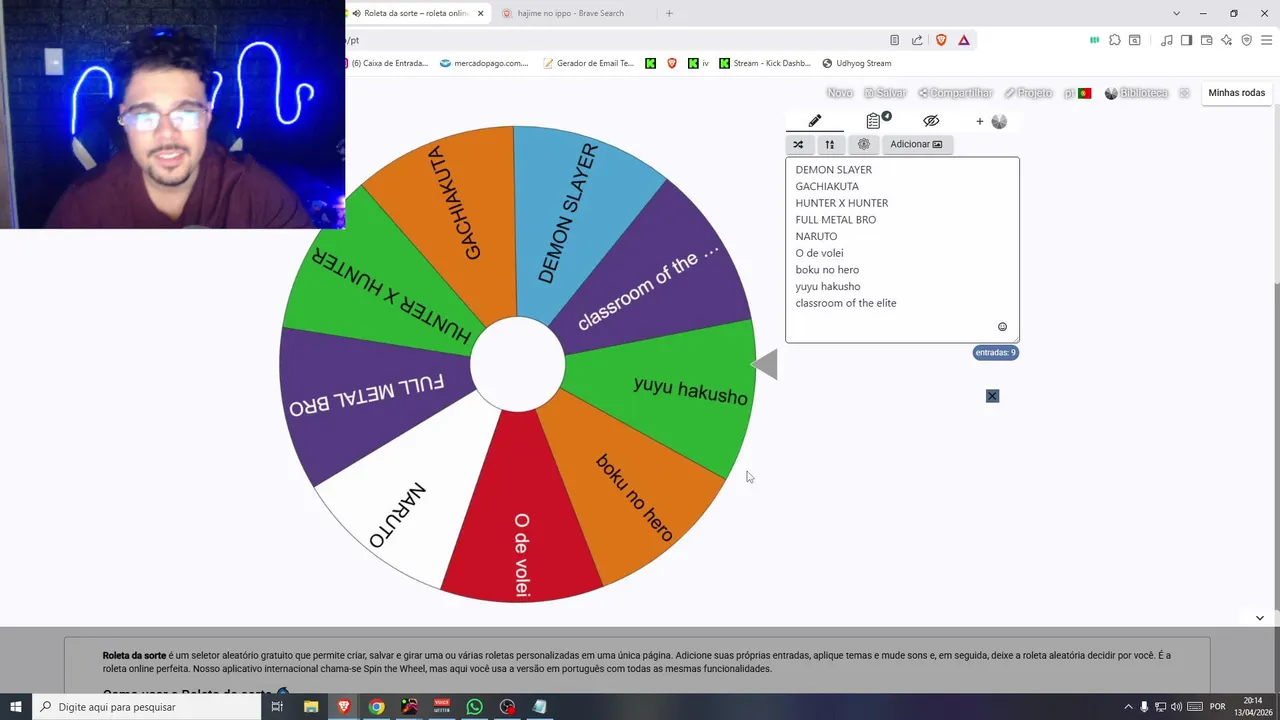Close the Roleta da sorte tab
This screenshot has width=1280, height=720.
click(481, 13)
